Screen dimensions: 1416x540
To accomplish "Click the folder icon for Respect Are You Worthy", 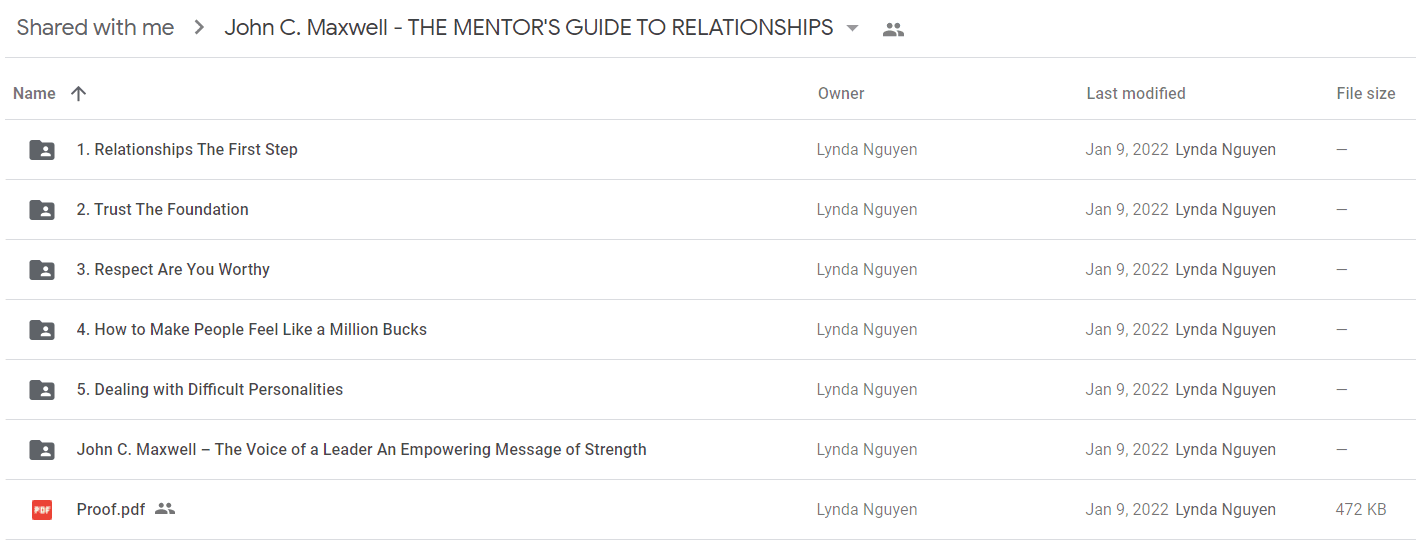I will 42,270.
